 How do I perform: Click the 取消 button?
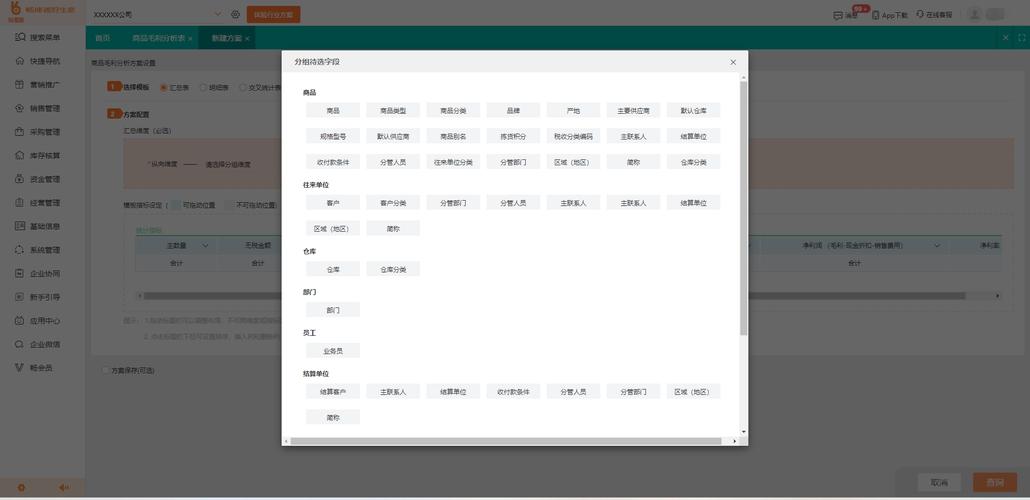[x=939, y=483]
